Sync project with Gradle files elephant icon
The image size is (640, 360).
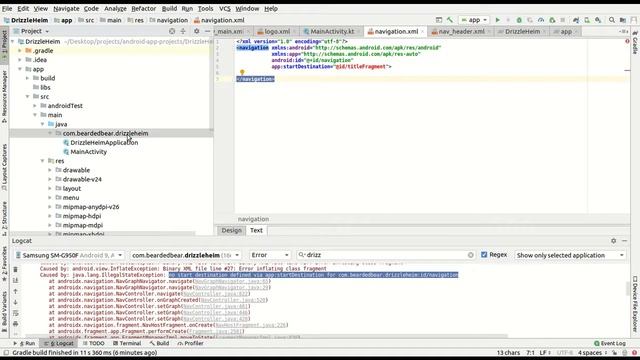click(x=576, y=20)
